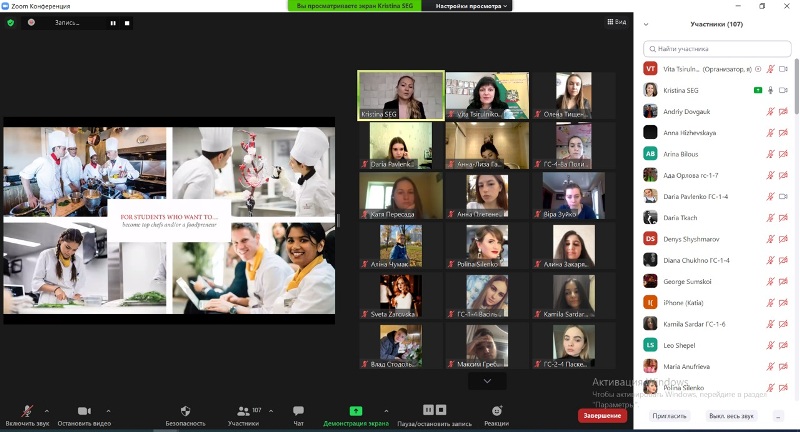Screen dimensions: 800x432
Task: Toggle Vita Tsirulnik muted microphone icon
Action: tap(770, 69)
